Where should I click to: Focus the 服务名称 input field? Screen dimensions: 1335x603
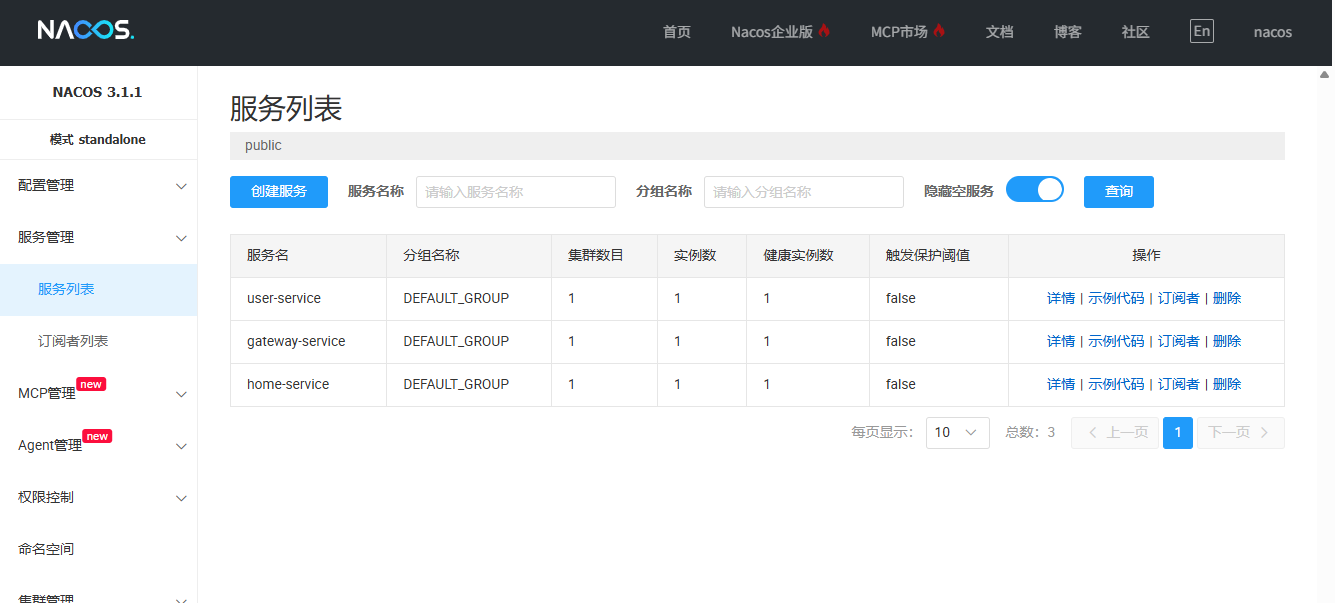[x=515, y=192]
